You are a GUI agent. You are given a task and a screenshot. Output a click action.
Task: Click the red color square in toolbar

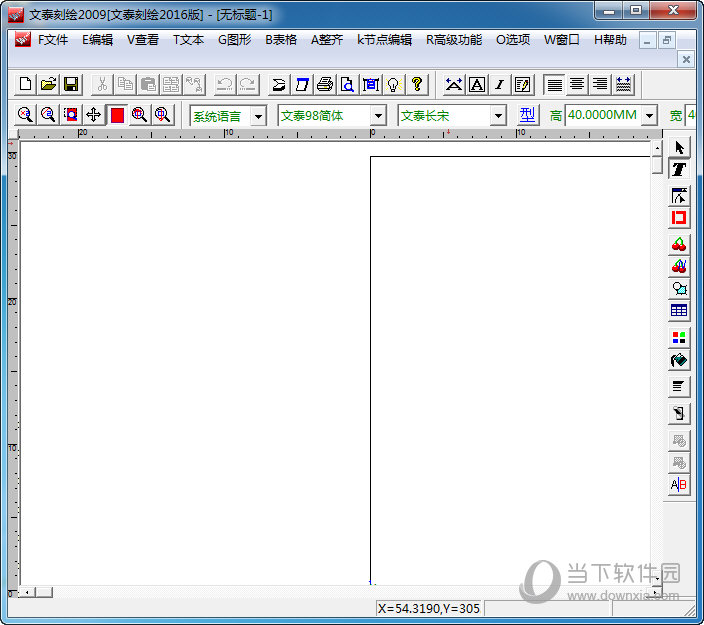[117, 115]
